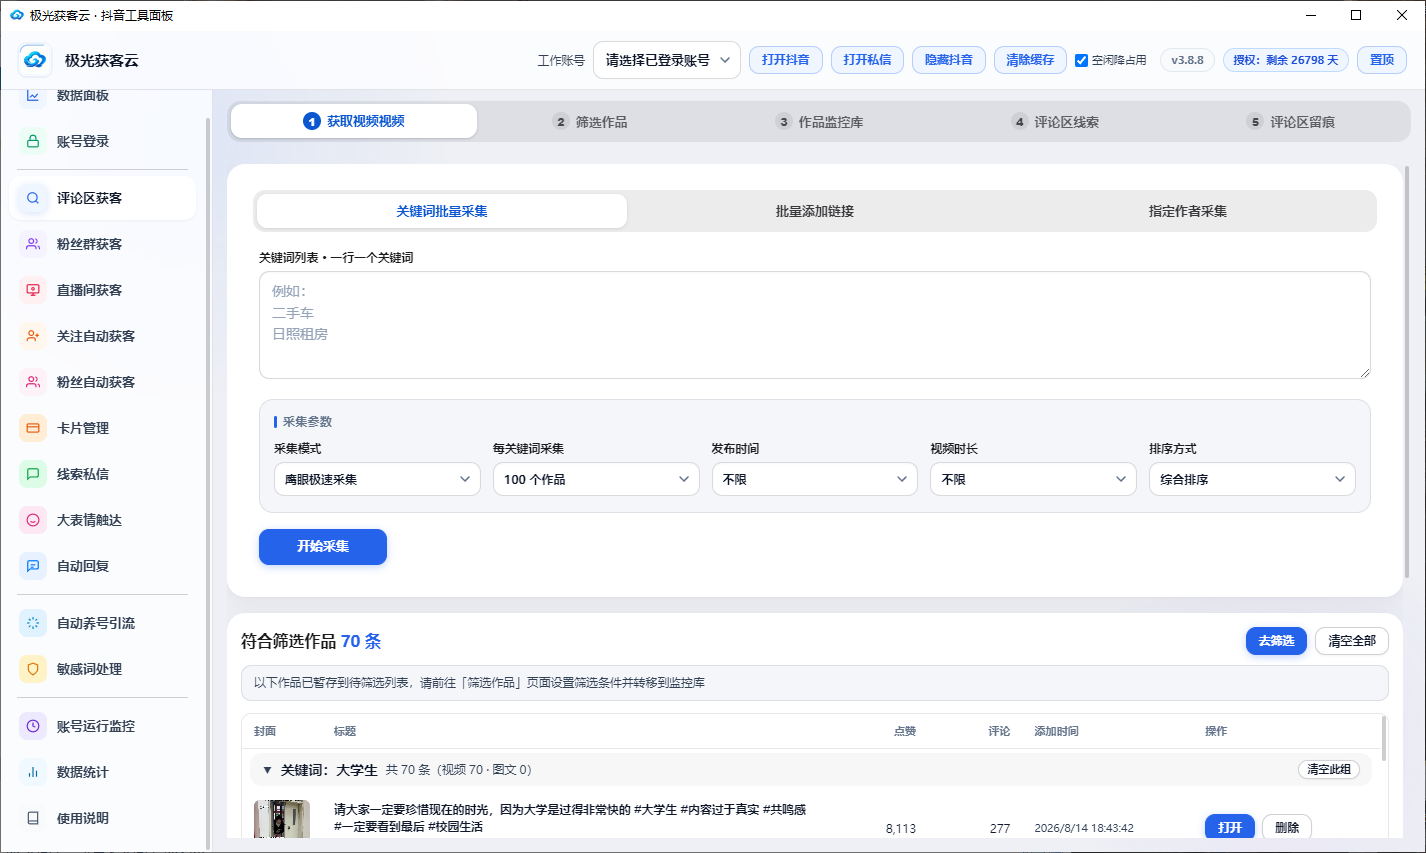Click the 打开私信 button
The height and width of the screenshot is (853, 1426).
(867, 60)
